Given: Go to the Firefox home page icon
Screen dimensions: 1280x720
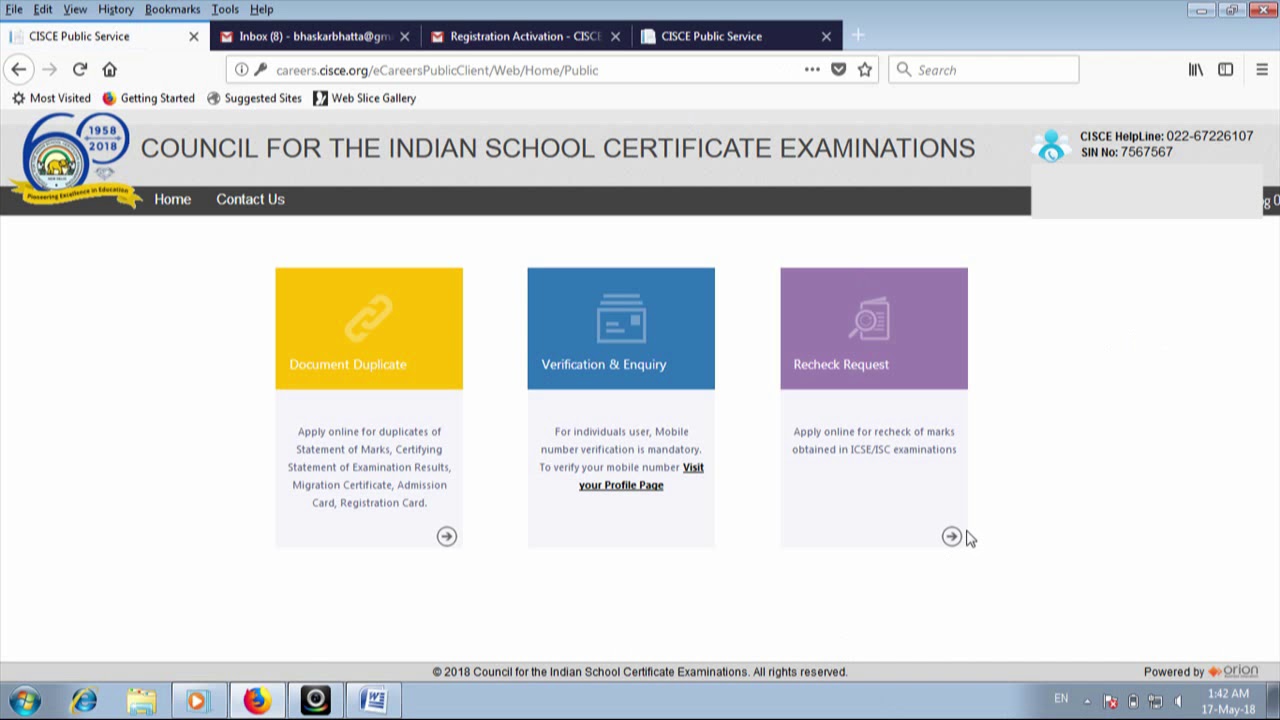Looking at the screenshot, I should pos(110,70).
